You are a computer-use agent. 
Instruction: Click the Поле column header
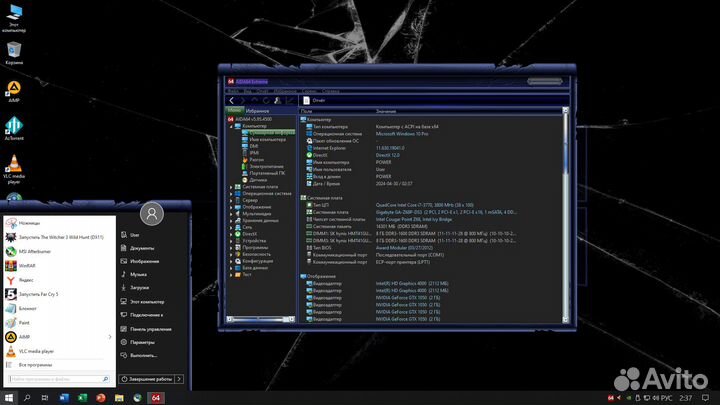[x=306, y=111]
